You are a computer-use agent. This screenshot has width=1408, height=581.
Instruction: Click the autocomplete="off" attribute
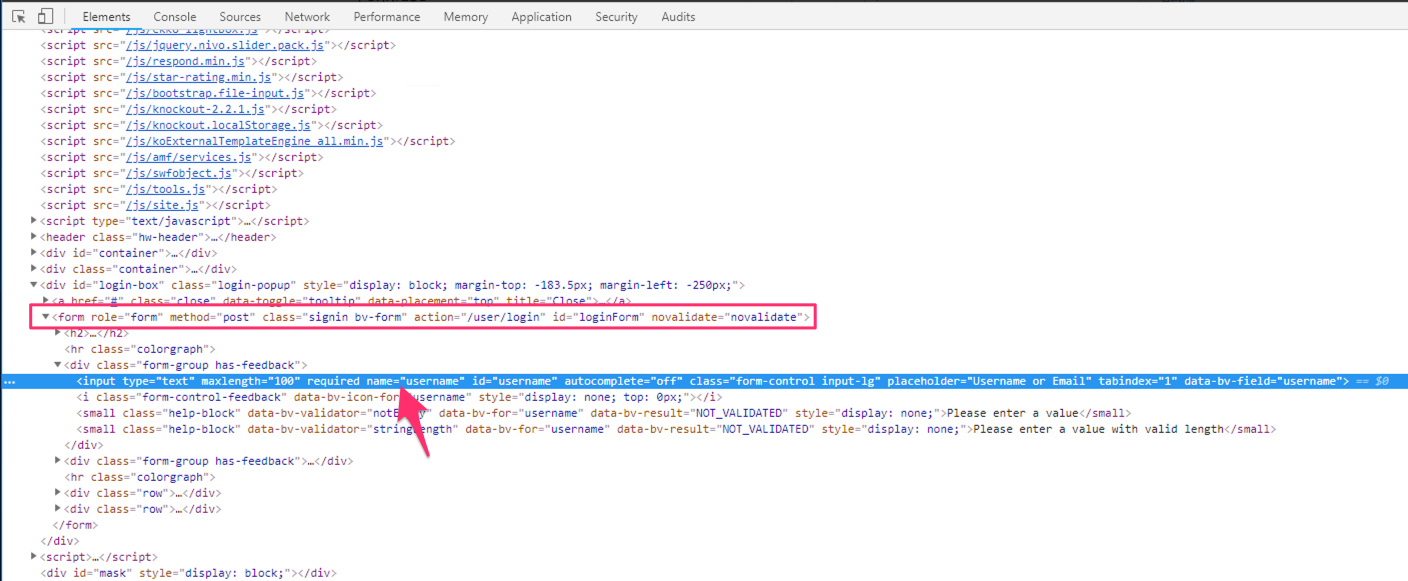tap(623, 381)
